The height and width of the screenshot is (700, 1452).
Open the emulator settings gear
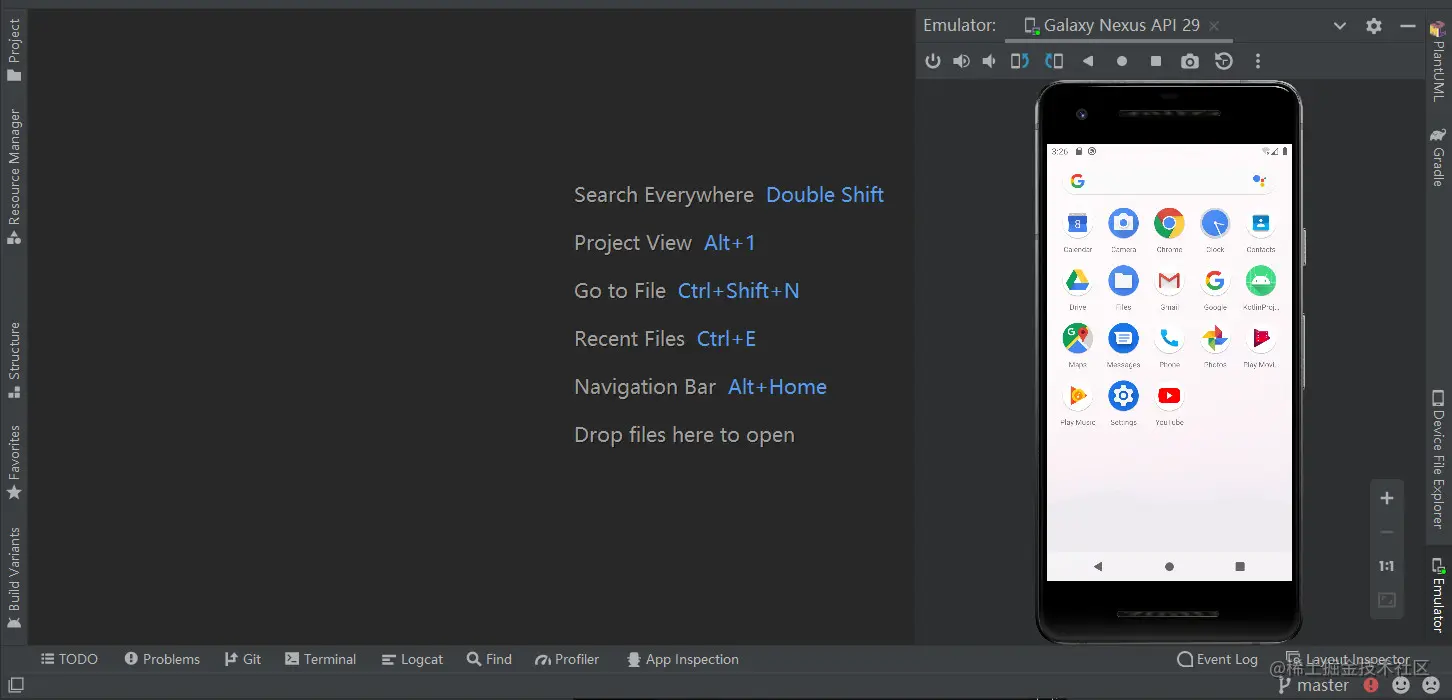(1374, 26)
